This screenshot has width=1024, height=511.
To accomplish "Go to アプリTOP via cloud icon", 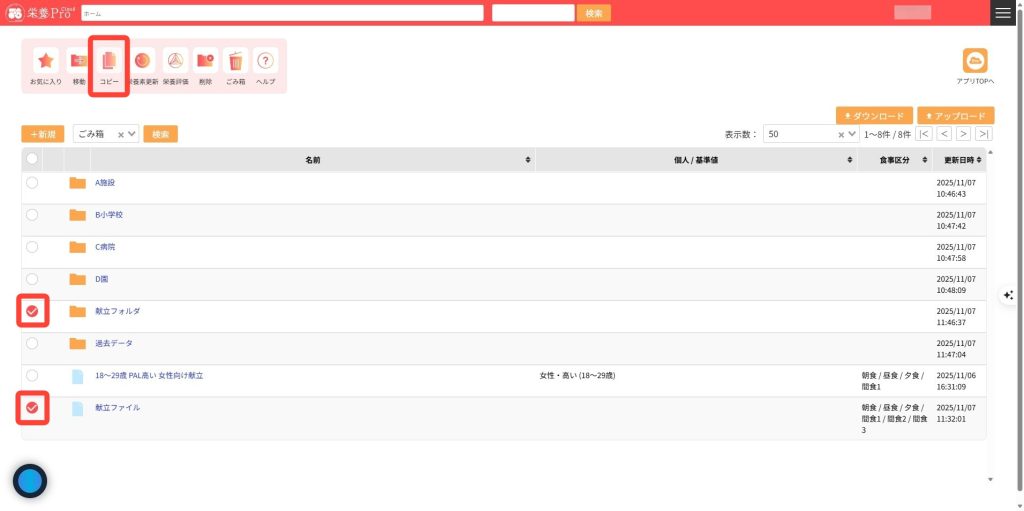I will [974, 61].
